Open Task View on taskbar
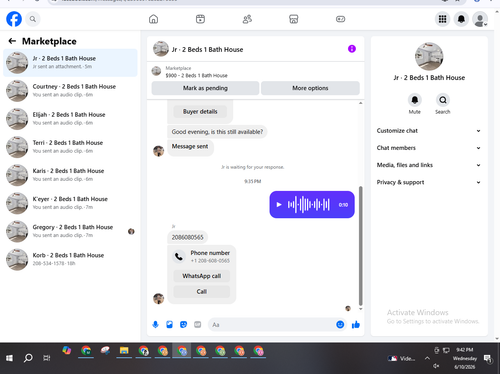 click(x=47, y=358)
